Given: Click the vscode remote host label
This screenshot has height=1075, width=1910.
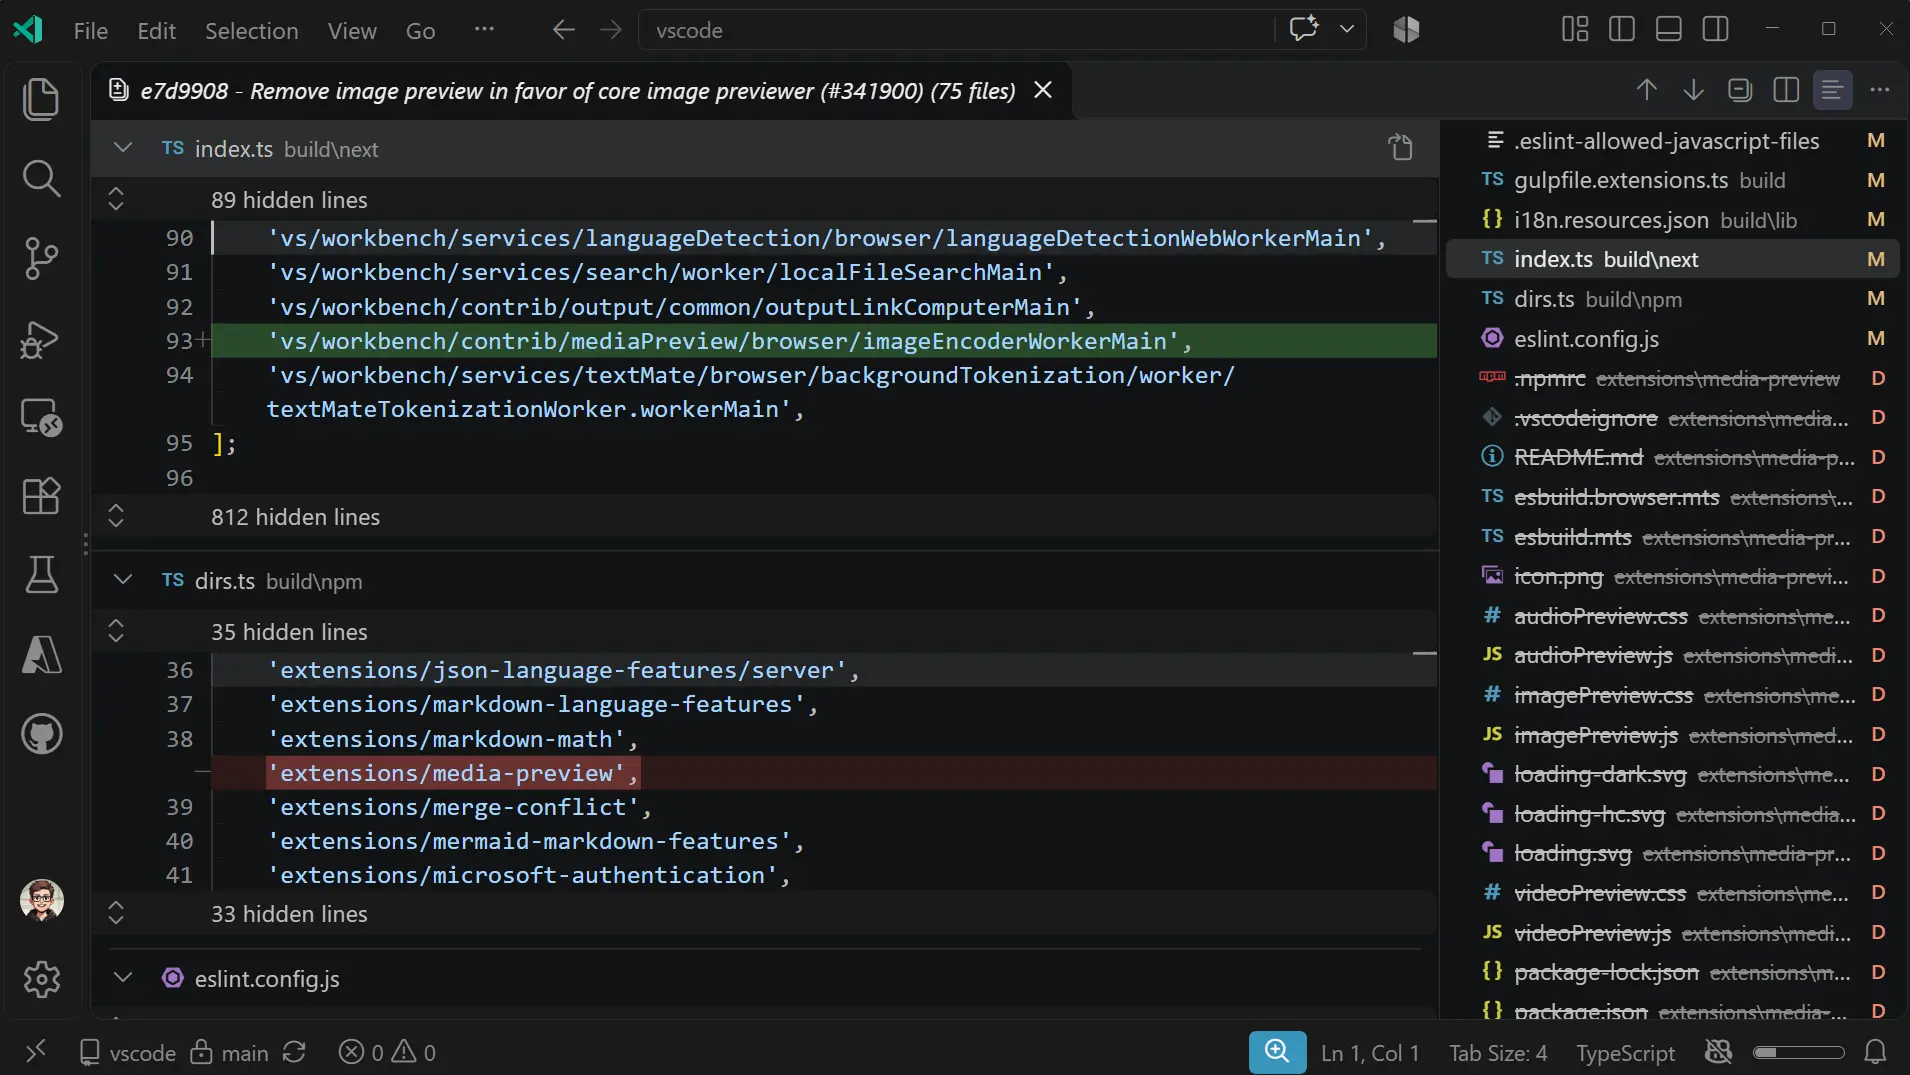Looking at the screenshot, I should point(127,1052).
